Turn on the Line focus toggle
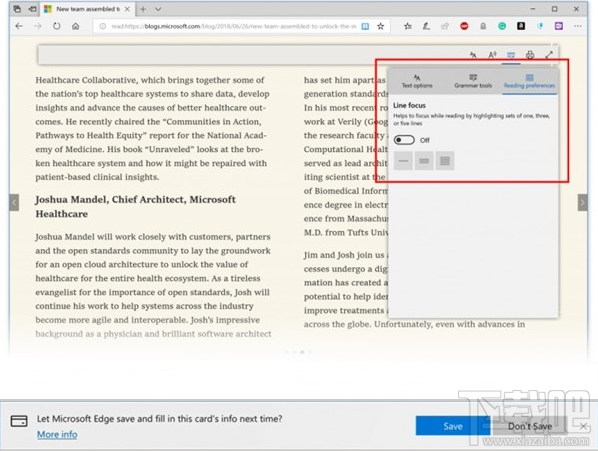 [x=404, y=140]
